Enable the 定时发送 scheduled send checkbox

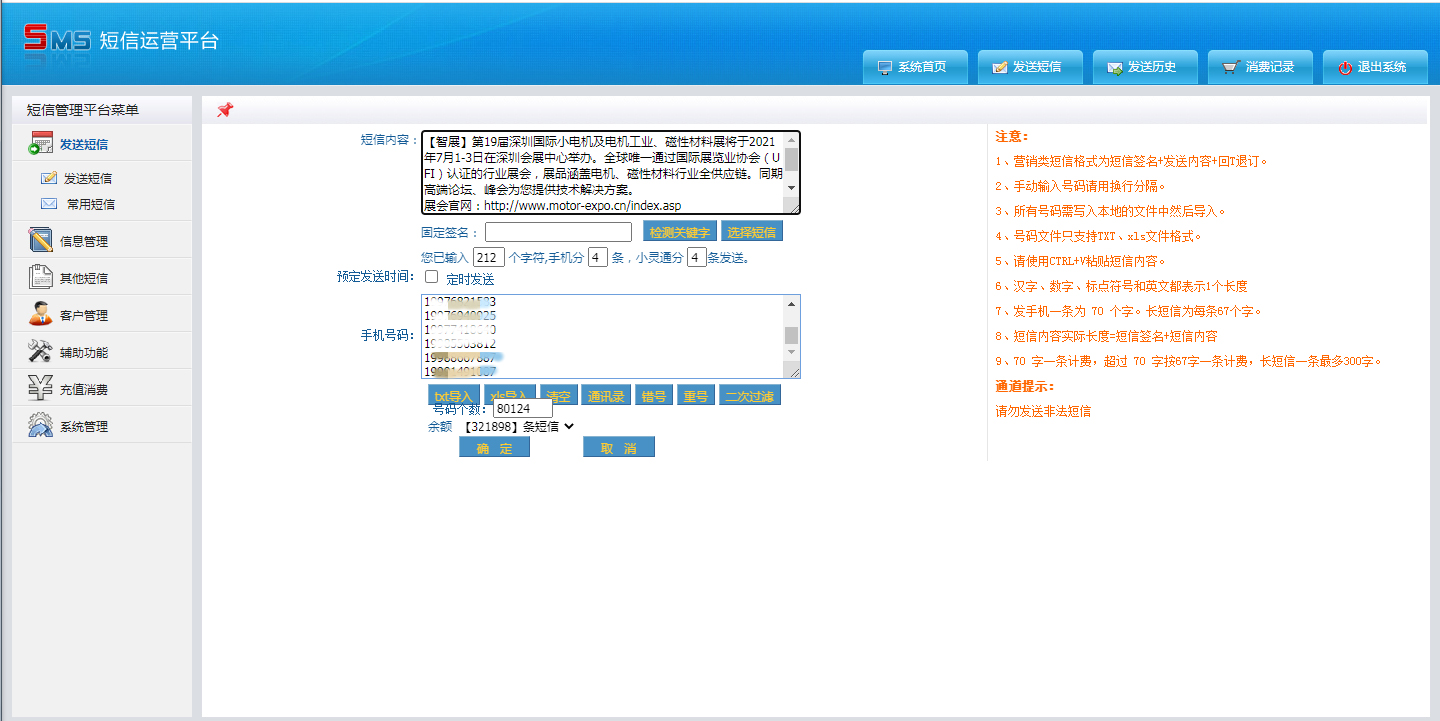coord(432,277)
